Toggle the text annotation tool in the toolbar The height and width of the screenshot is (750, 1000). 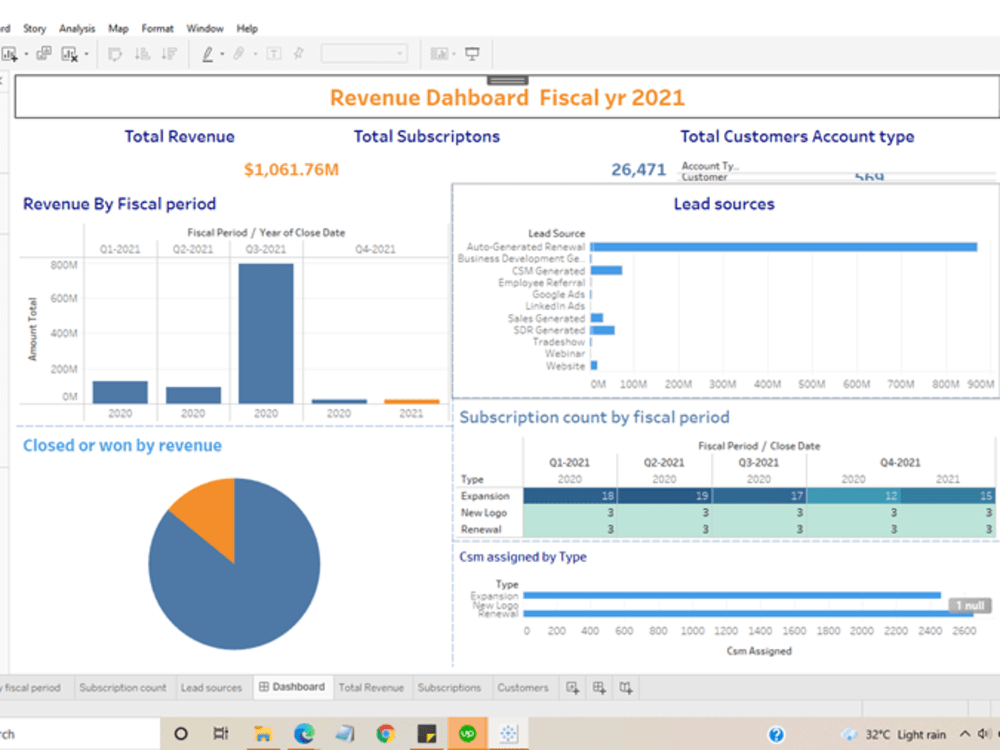[272, 53]
